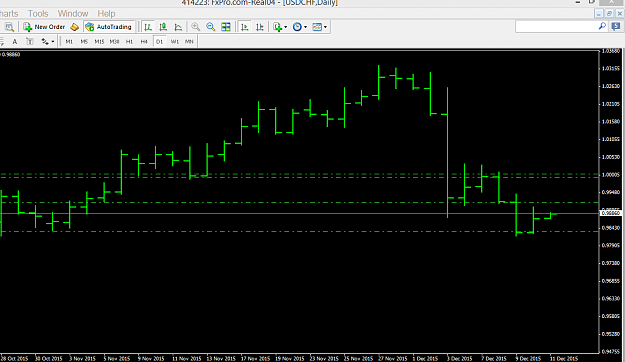Expand the periods dropdown arrow

(x=305, y=27)
